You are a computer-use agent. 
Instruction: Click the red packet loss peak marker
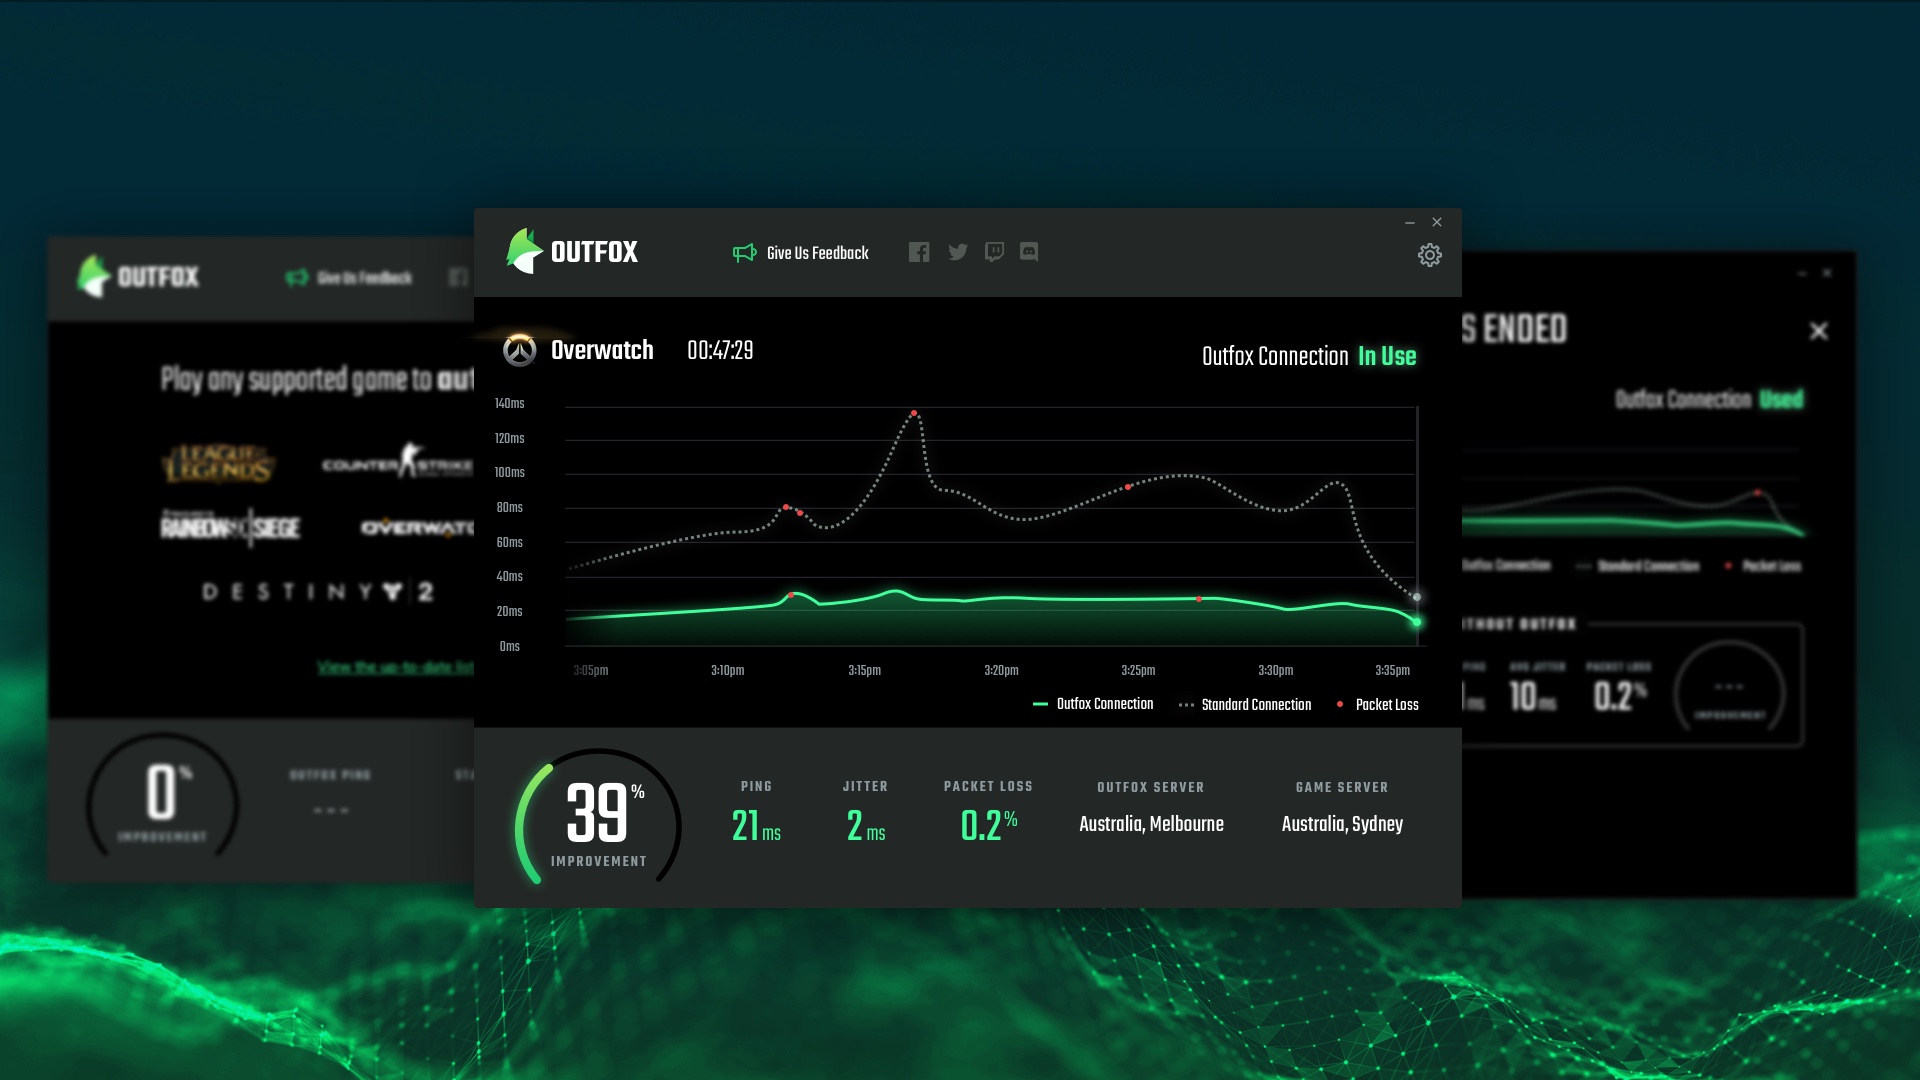pos(914,413)
